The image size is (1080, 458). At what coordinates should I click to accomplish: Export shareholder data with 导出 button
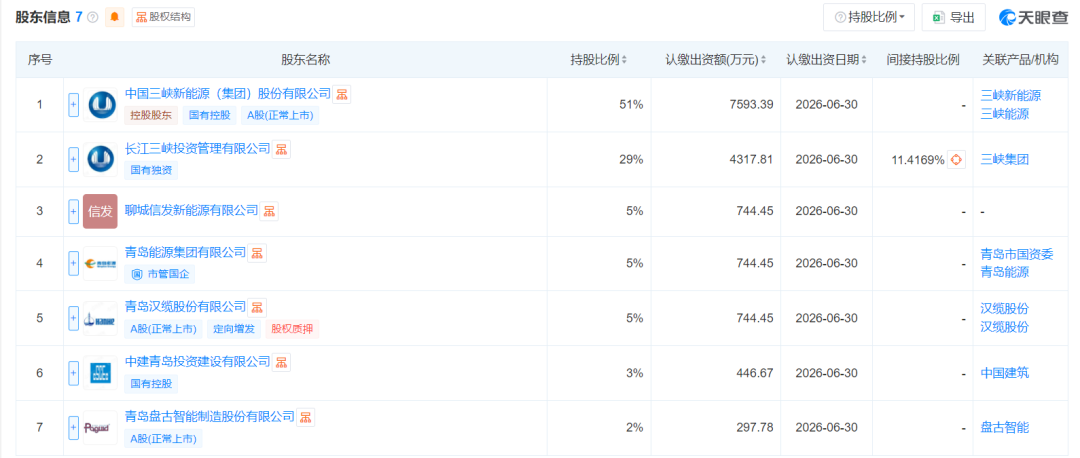click(x=953, y=17)
